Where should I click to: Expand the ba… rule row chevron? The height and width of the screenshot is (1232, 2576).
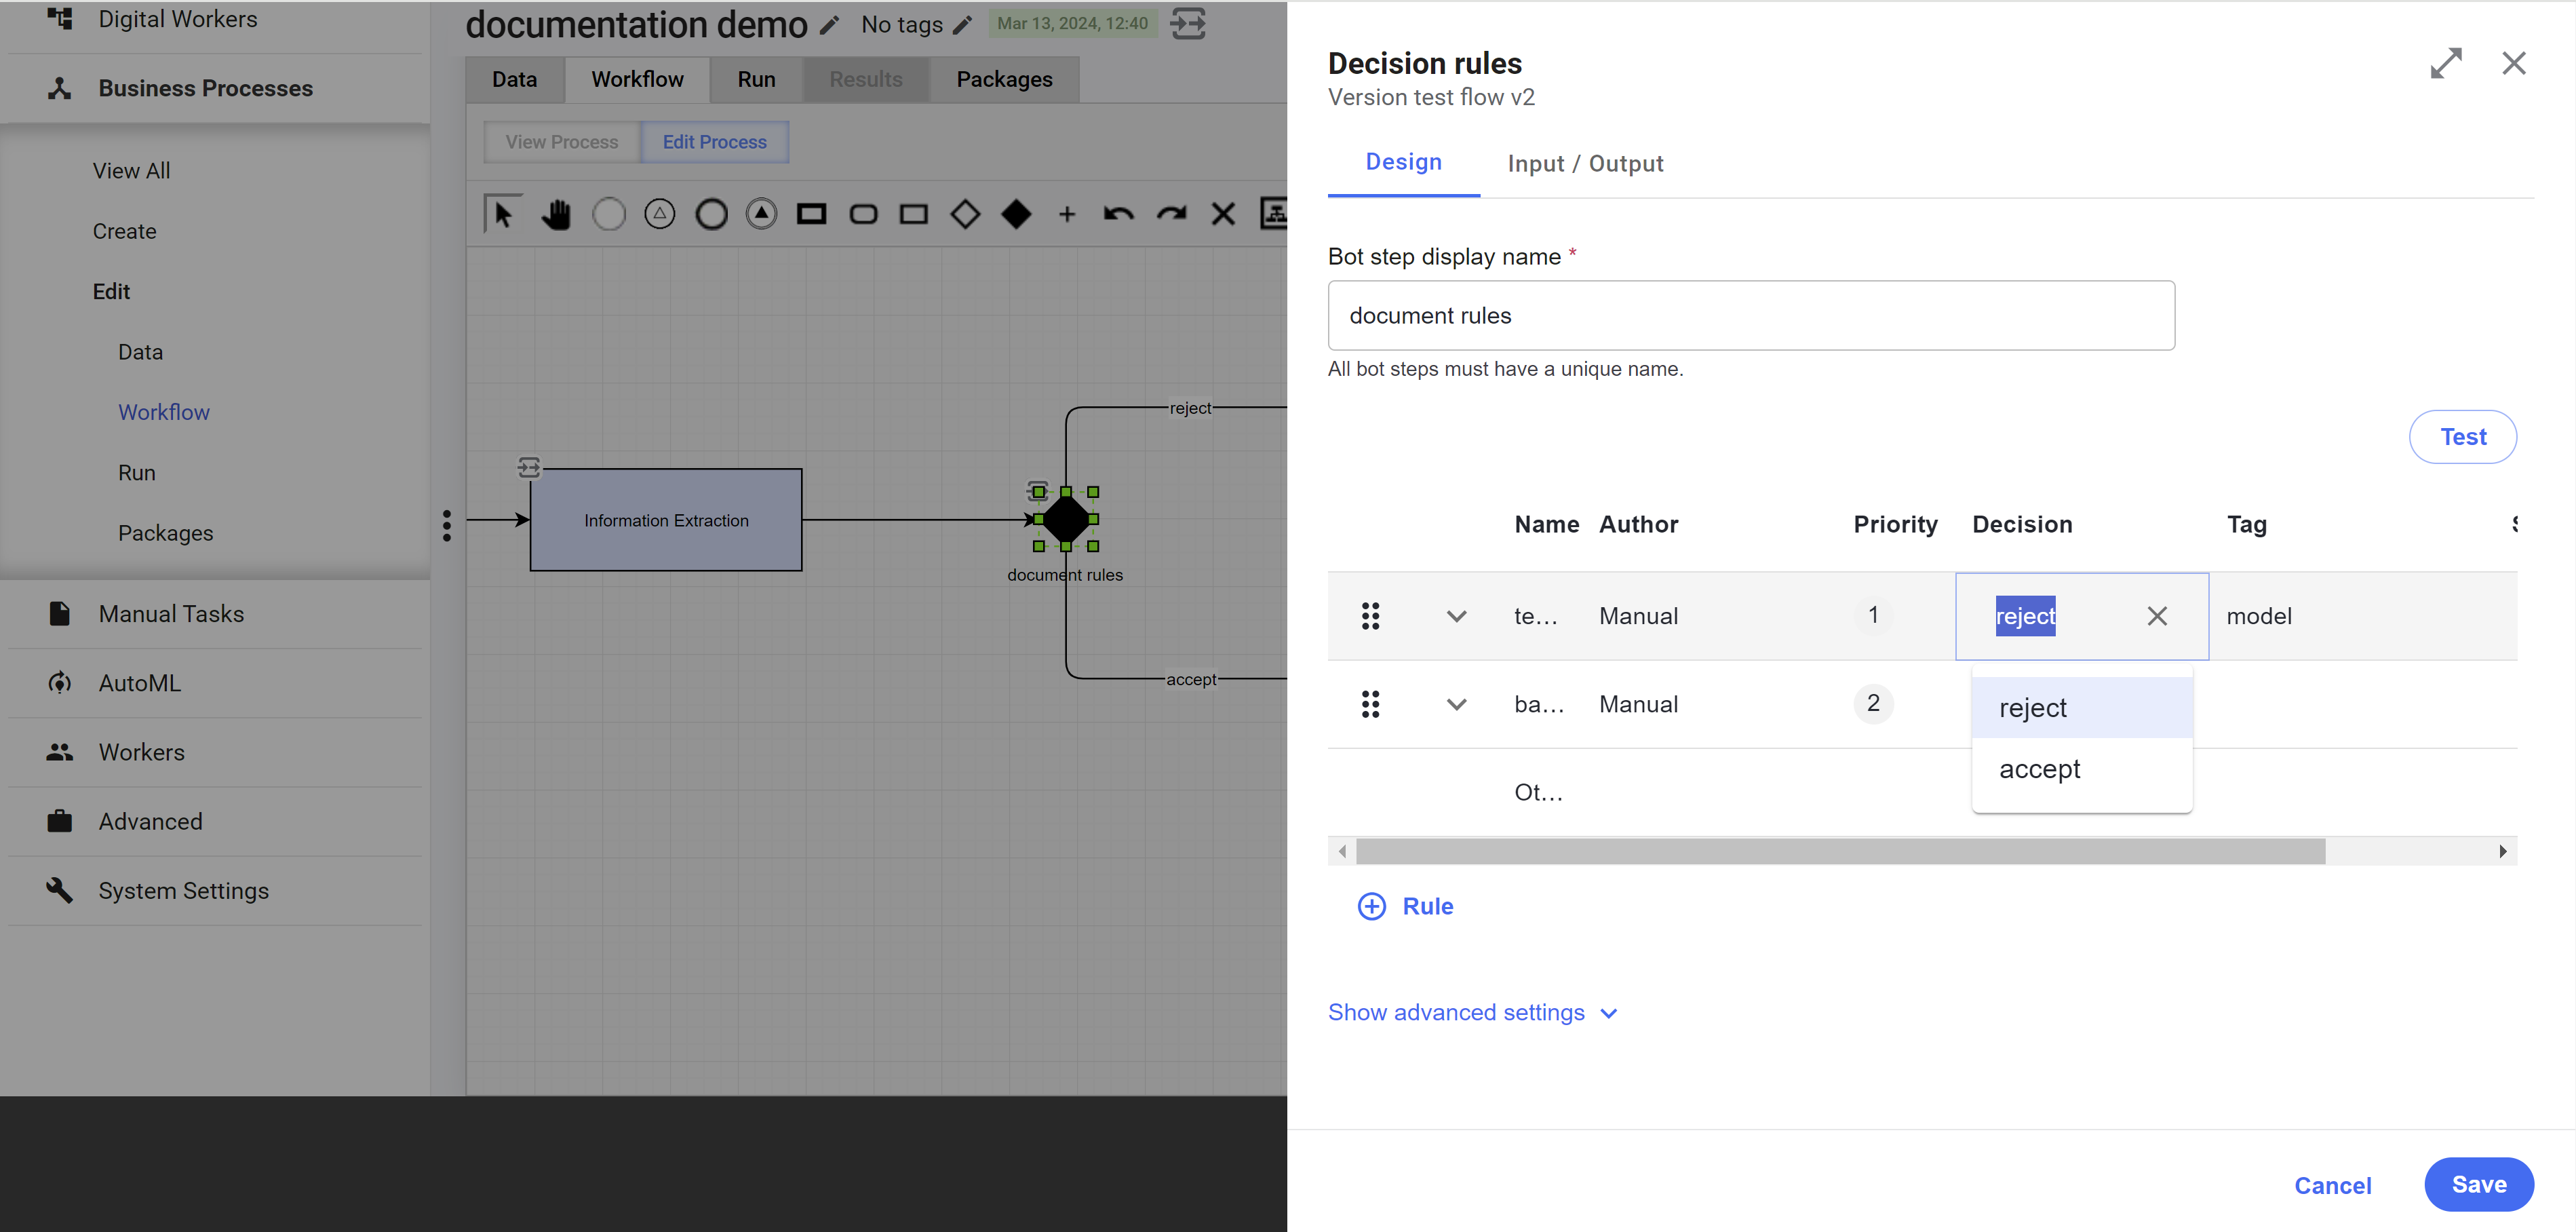(x=1456, y=704)
